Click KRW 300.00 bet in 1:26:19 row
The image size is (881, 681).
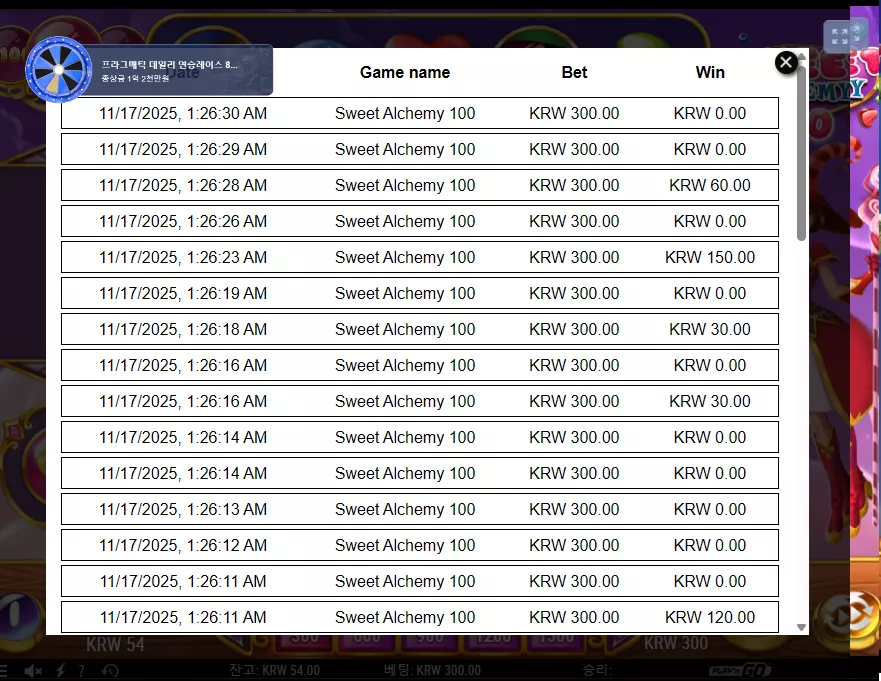click(574, 293)
